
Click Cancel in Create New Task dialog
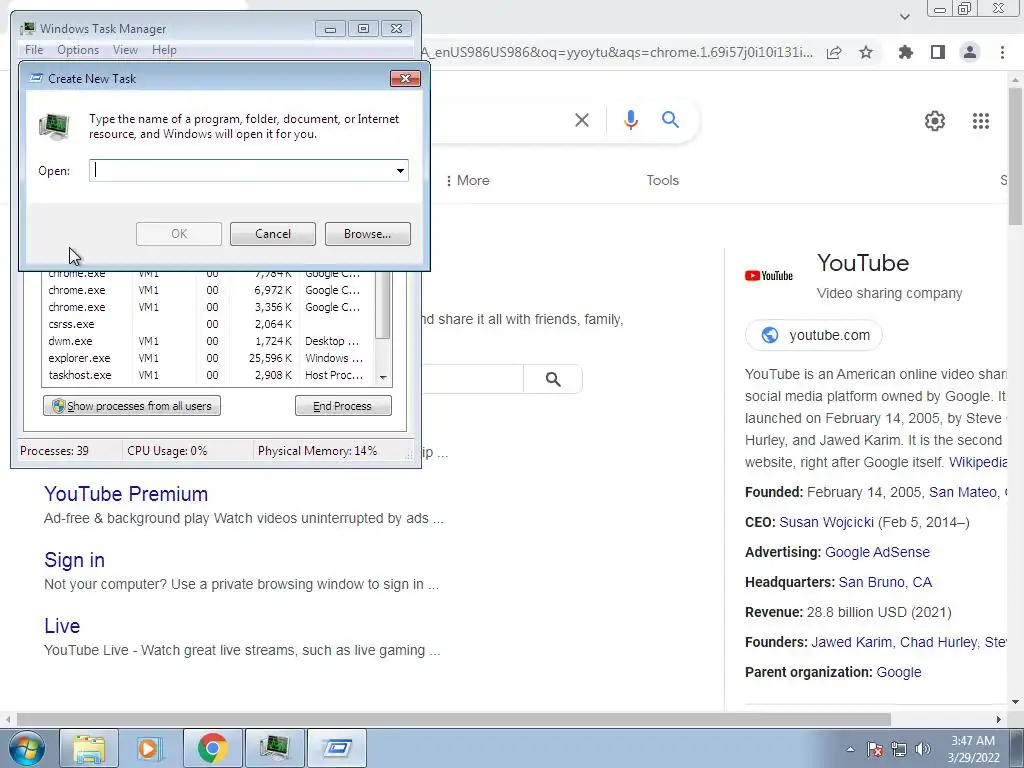[272, 234]
